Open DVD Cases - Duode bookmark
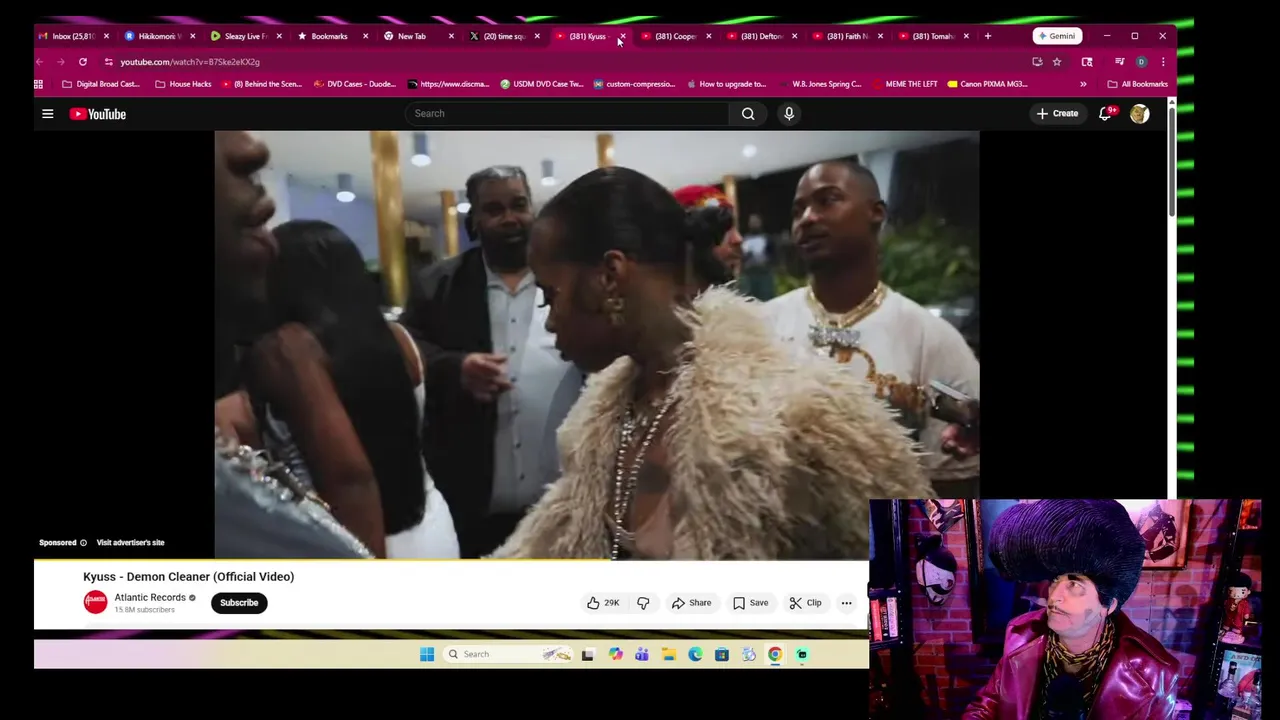Viewport: 1280px width, 720px height. [355, 84]
